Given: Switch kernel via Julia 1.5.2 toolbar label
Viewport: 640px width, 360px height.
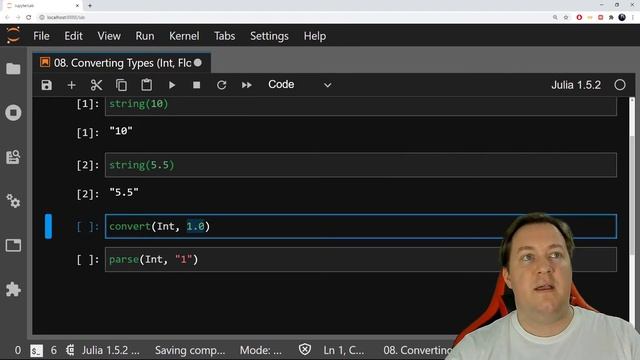Looking at the screenshot, I should click(576, 85).
